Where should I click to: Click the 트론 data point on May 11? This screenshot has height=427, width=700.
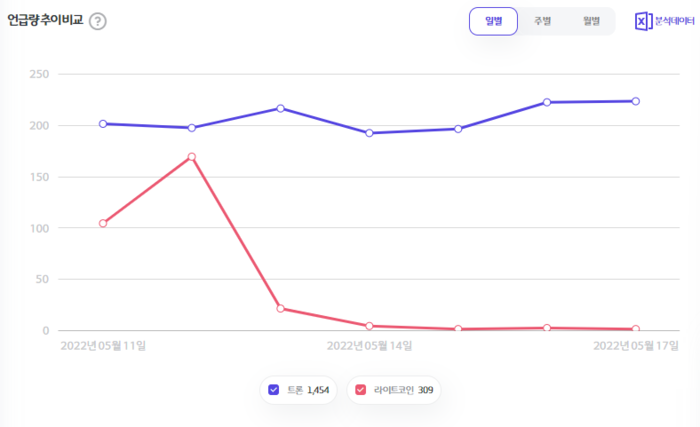pyautogui.click(x=103, y=124)
